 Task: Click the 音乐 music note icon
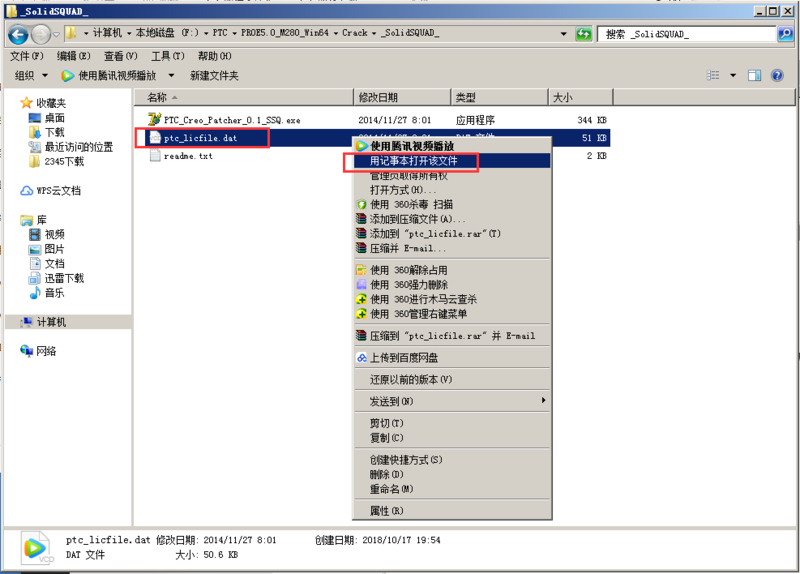[35, 293]
